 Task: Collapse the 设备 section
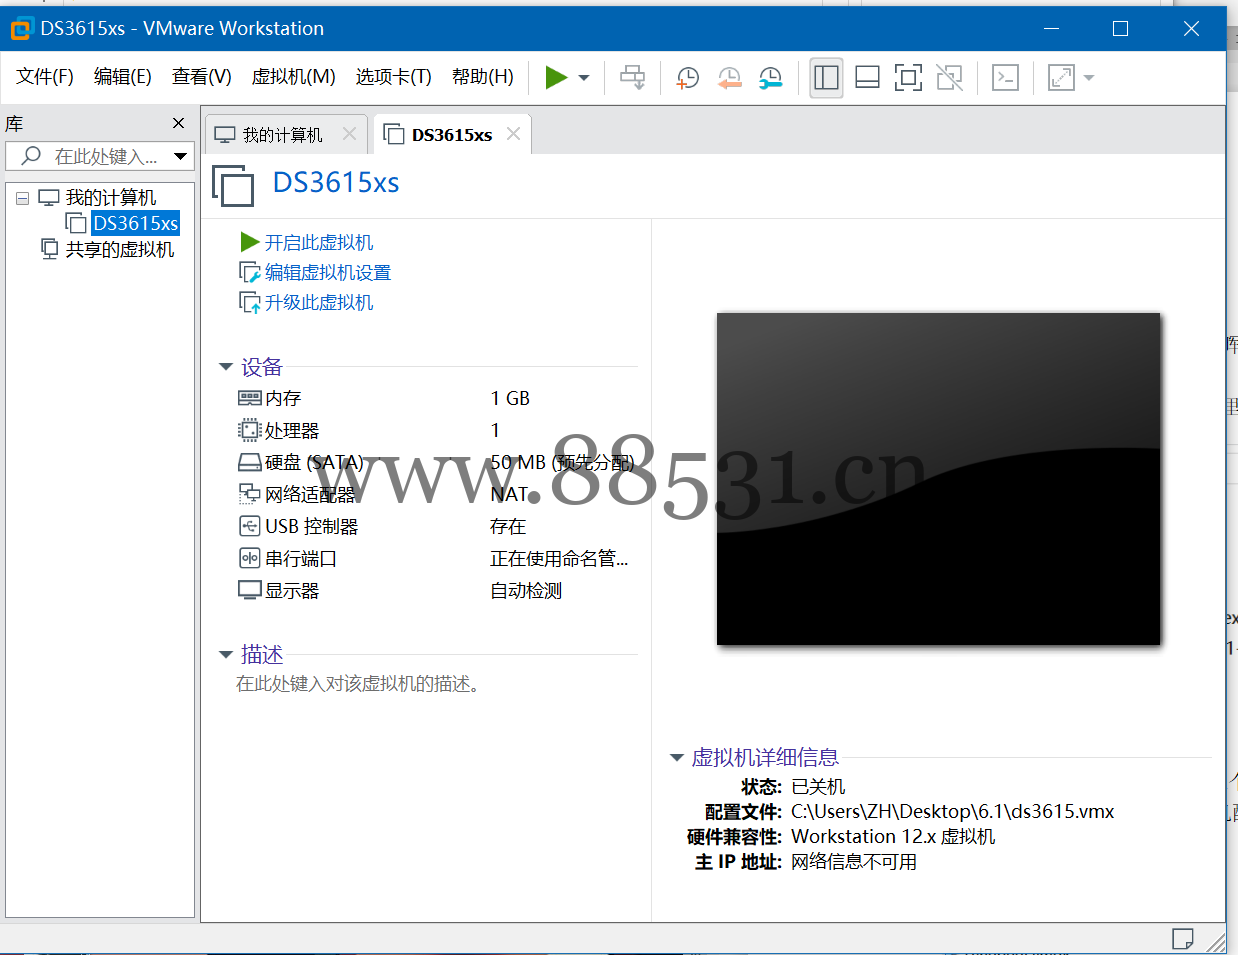coord(226,367)
